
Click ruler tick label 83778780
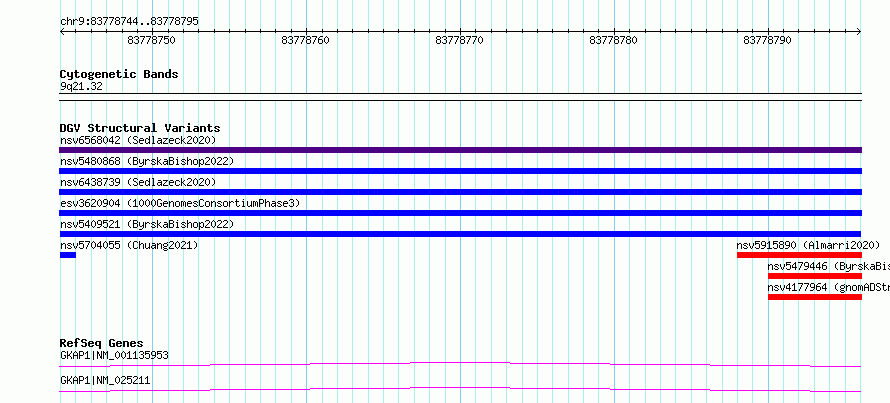click(614, 40)
